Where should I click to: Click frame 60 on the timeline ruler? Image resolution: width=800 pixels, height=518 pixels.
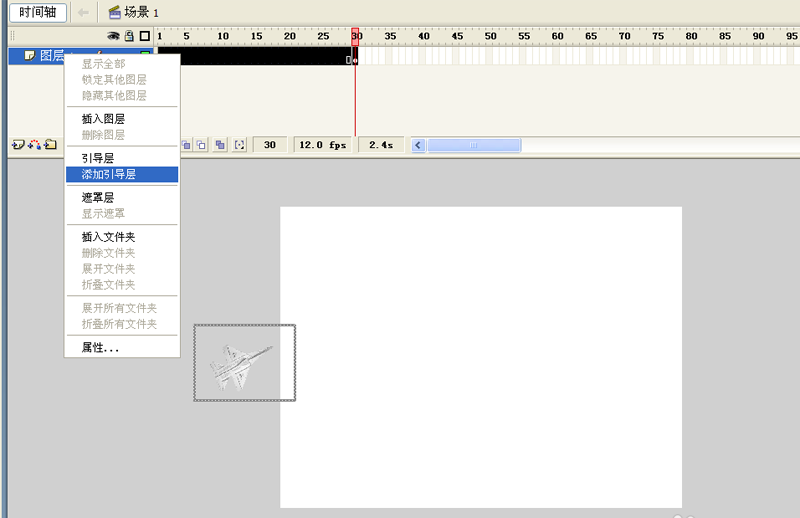click(x=557, y=36)
